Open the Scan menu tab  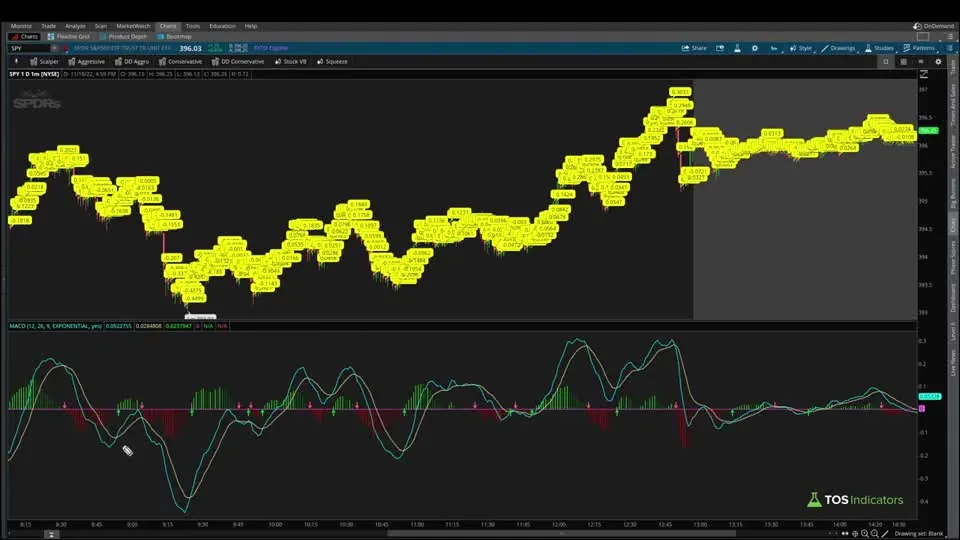tap(100, 26)
